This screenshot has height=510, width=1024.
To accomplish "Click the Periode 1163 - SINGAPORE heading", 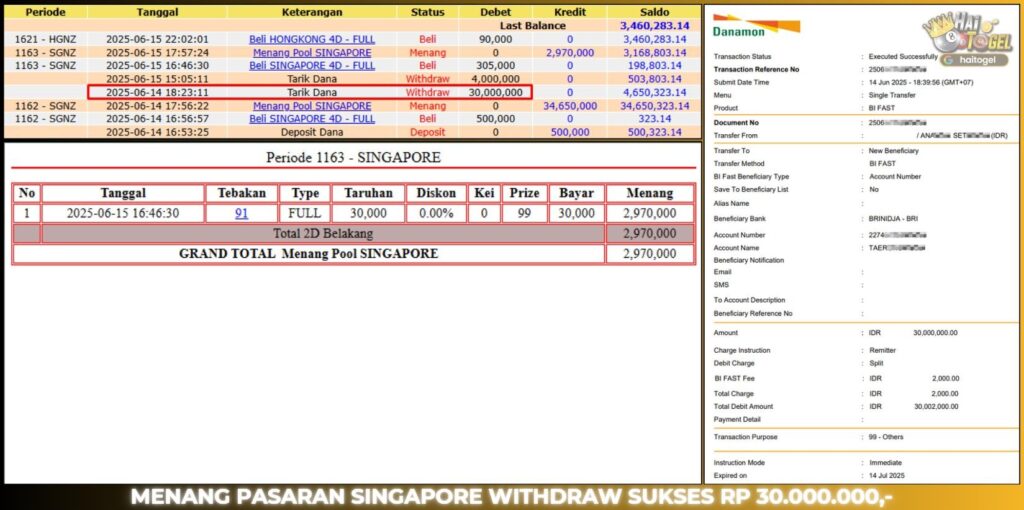I will tap(353, 157).
